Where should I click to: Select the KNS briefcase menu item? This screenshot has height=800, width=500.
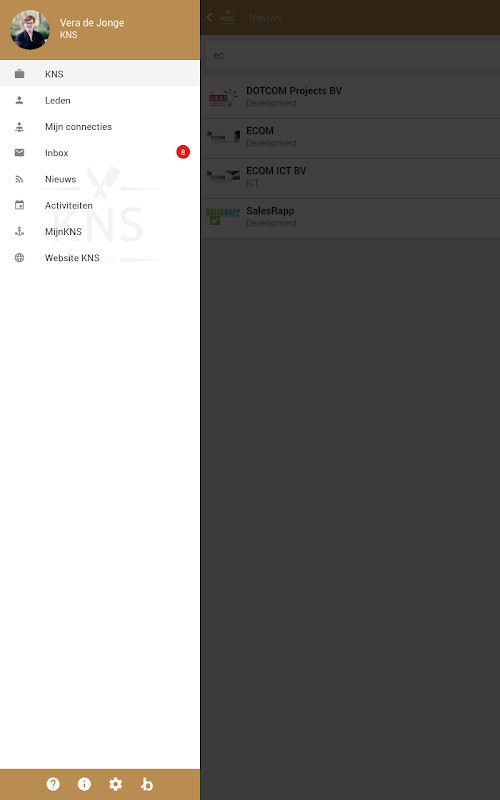pyautogui.click(x=100, y=74)
